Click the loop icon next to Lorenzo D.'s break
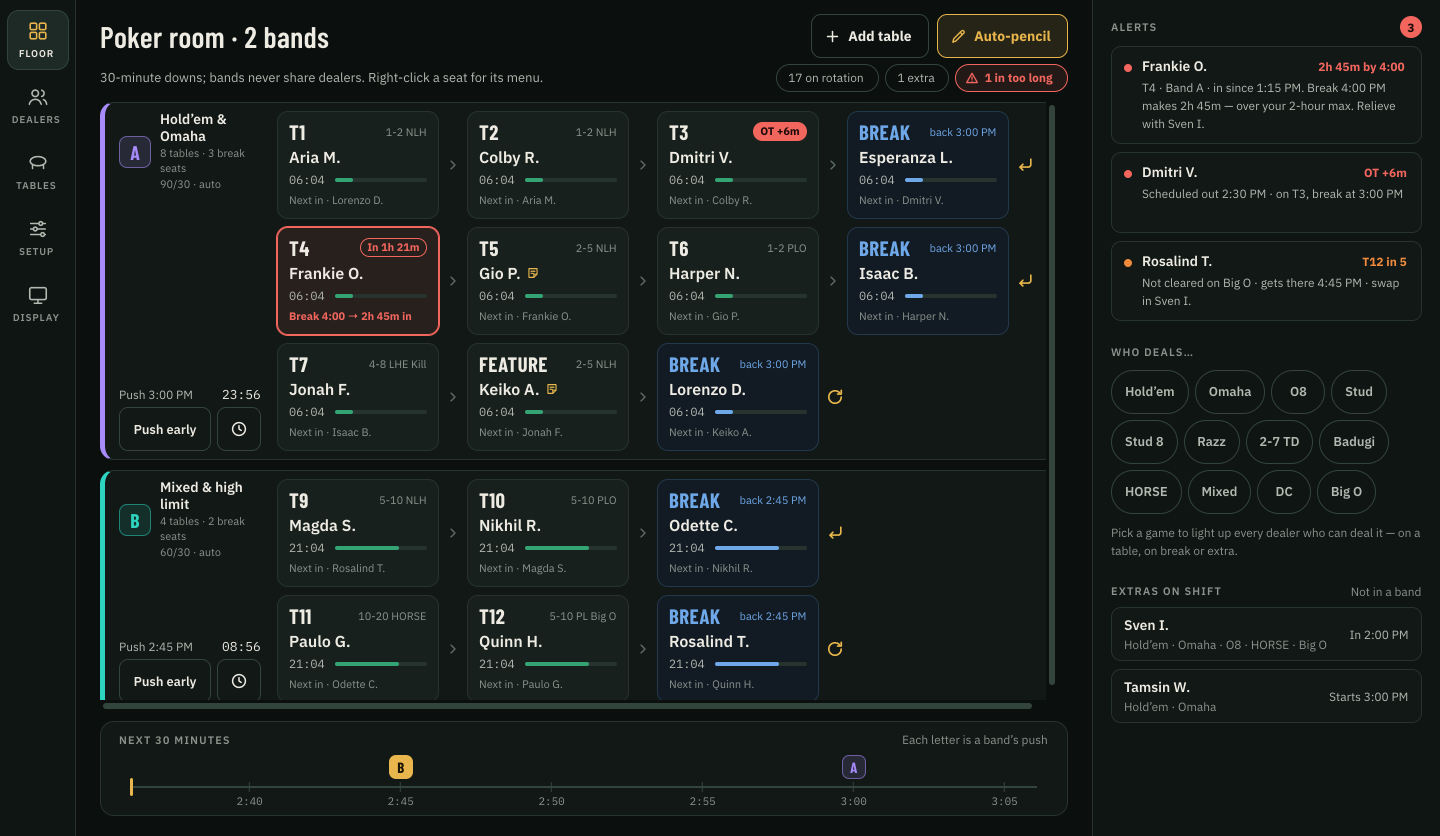Screen dimensions: 1440x836 click(x=835, y=397)
